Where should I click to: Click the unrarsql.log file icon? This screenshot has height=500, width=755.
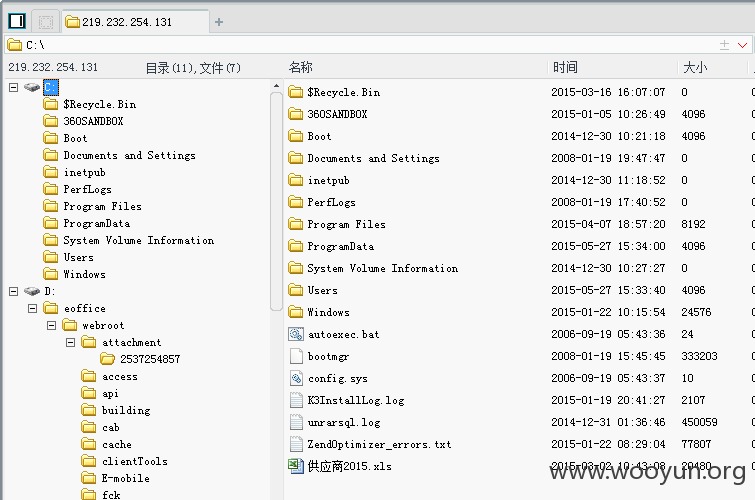point(296,422)
